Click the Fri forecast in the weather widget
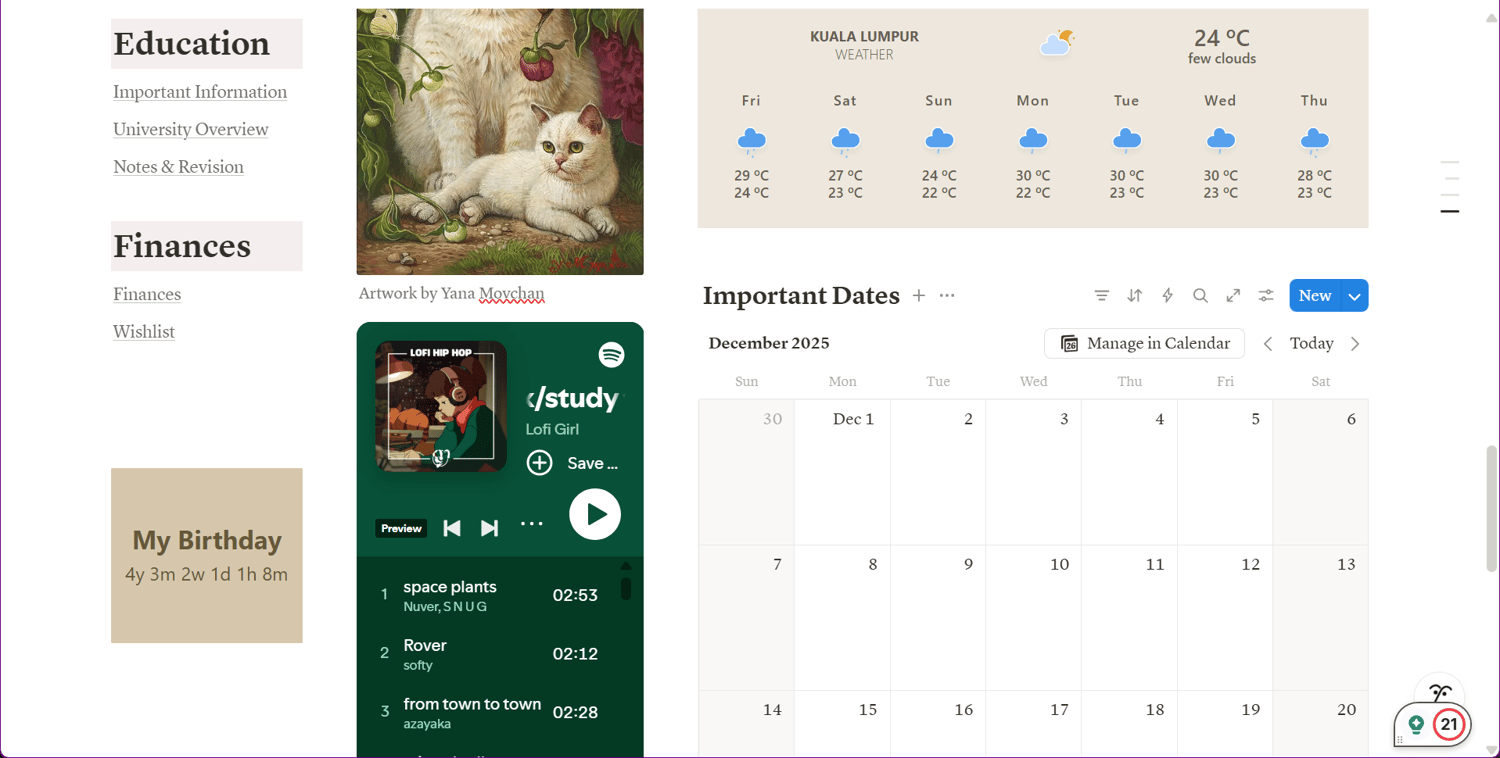Image resolution: width=1500 pixels, height=758 pixels. click(751, 147)
